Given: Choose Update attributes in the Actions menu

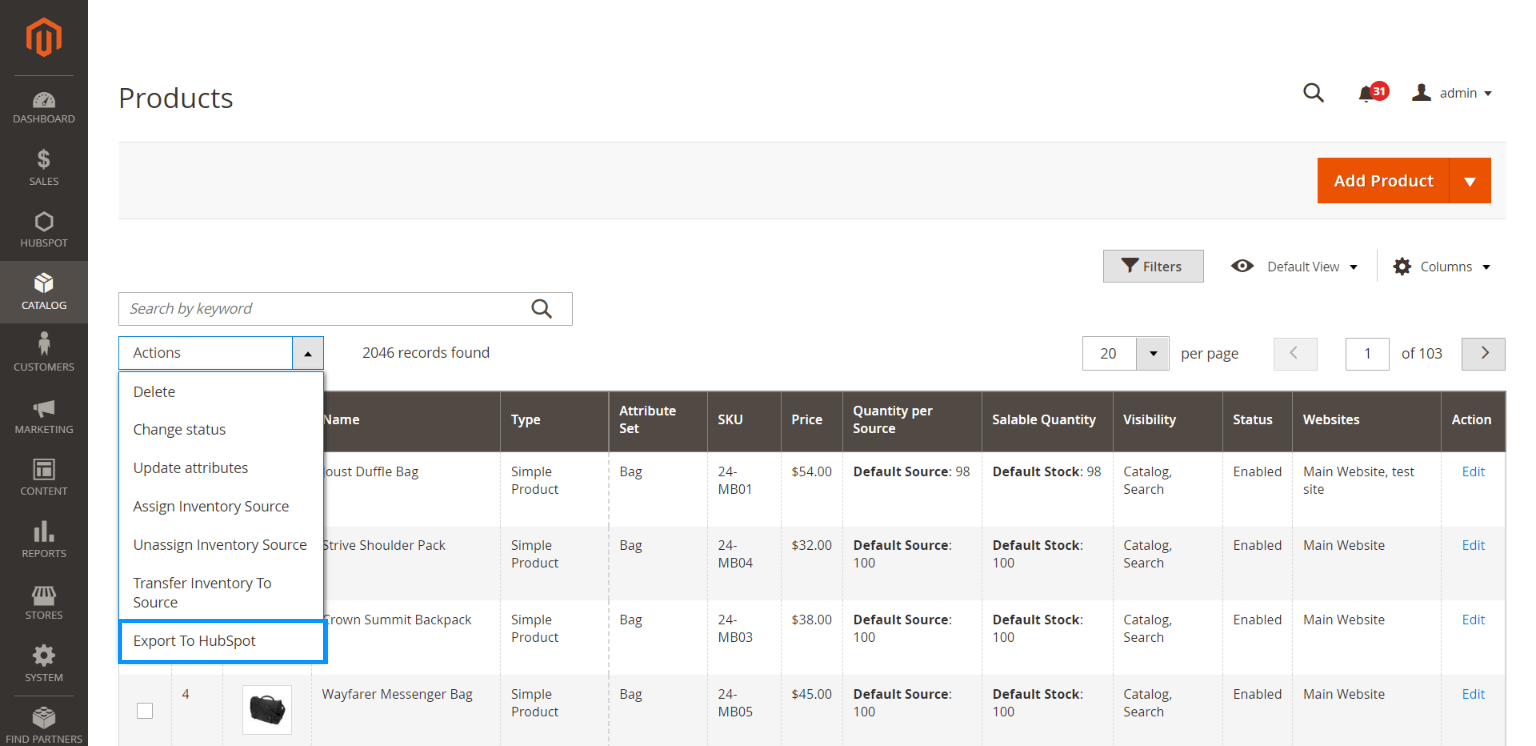Looking at the screenshot, I should [190, 467].
